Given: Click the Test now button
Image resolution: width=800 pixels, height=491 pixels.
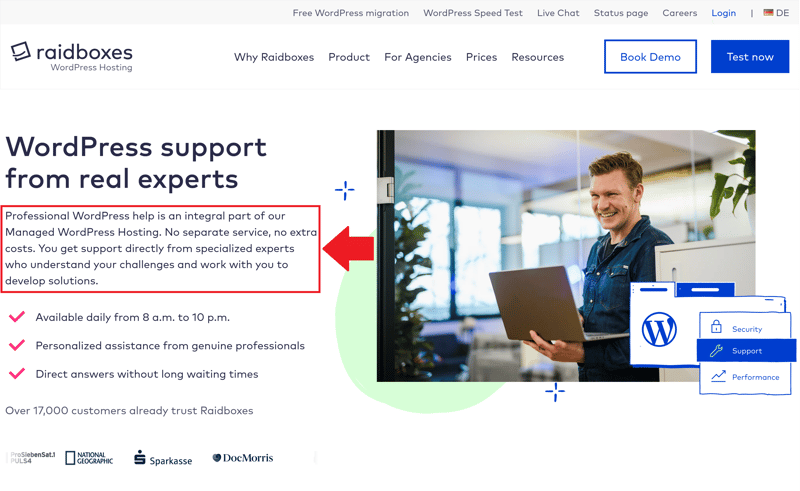Looking at the screenshot, I should coord(750,57).
